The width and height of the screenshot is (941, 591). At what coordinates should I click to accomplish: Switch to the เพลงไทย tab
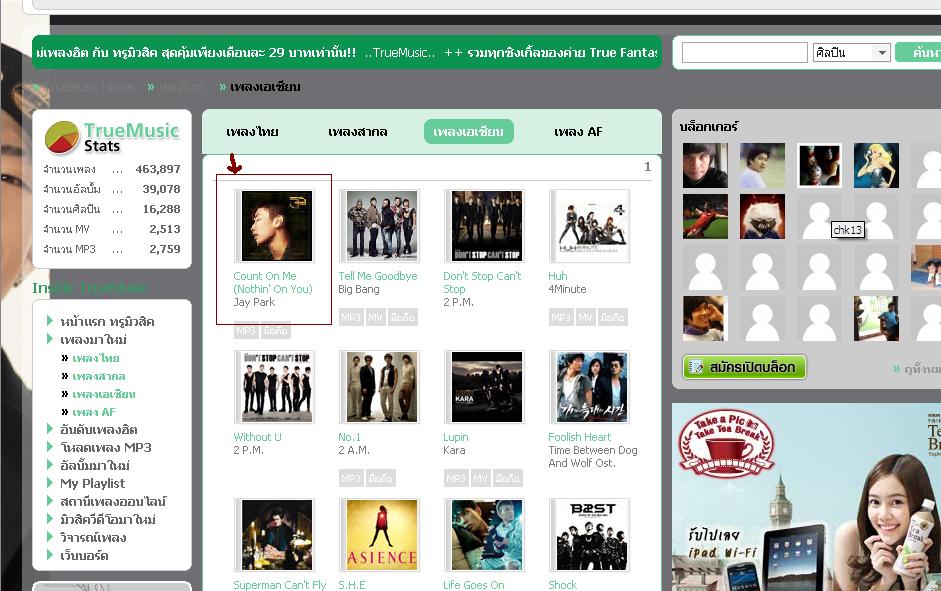point(252,131)
